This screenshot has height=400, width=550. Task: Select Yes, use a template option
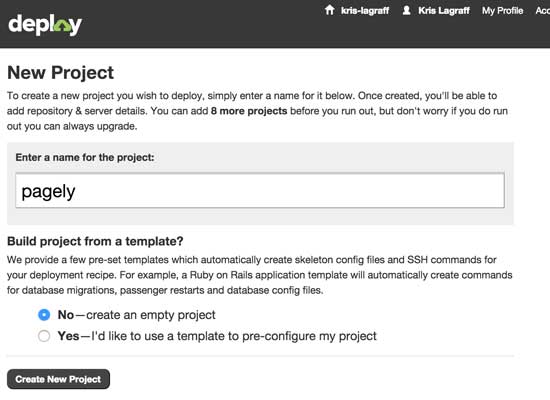[x=44, y=336]
